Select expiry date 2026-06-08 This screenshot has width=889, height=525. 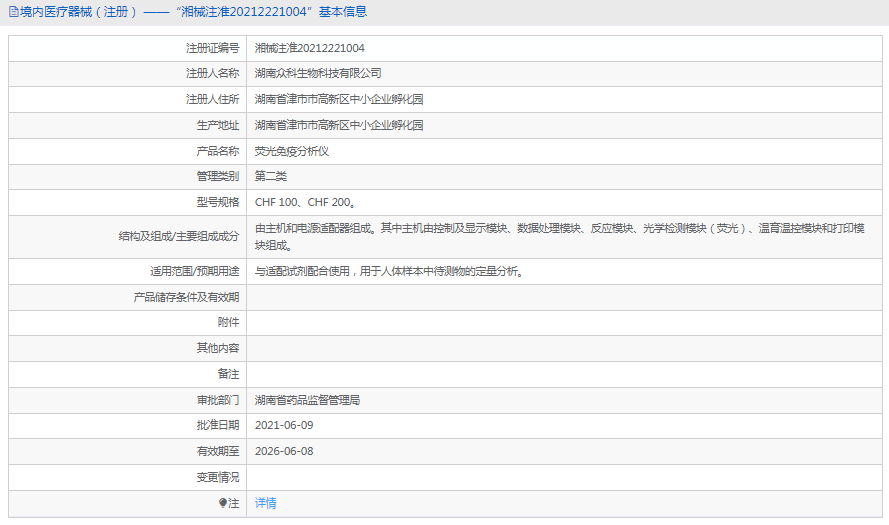point(284,451)
